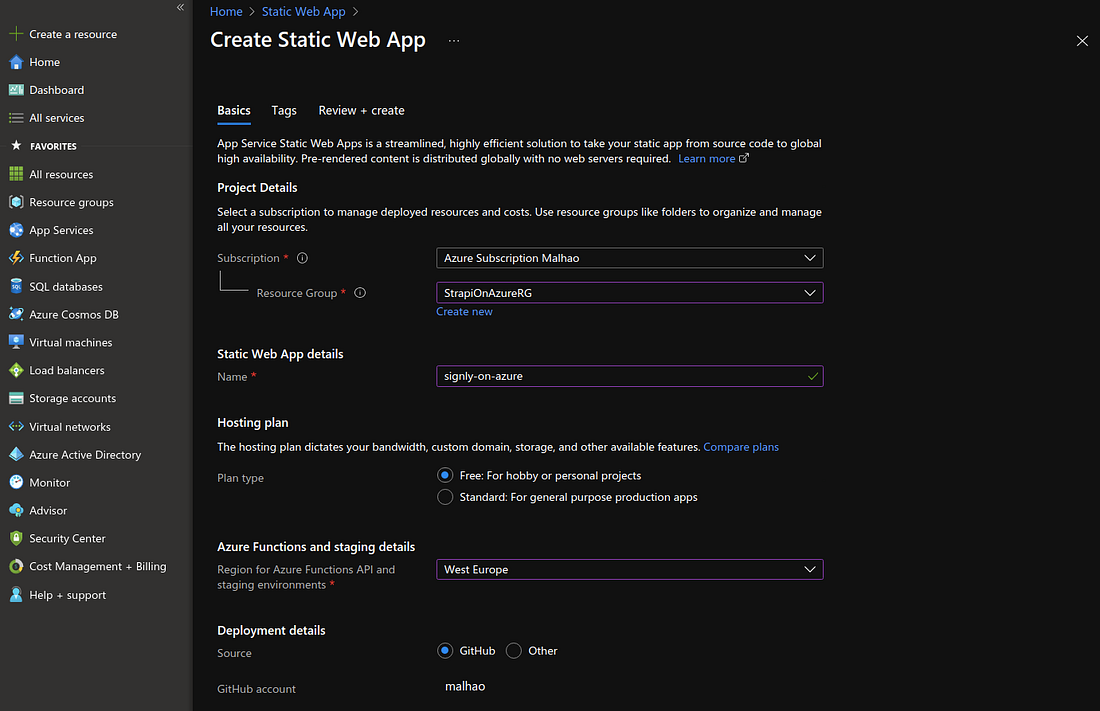This screenshot has height=711, width=1100.
Task: Open Azure Cosmos DB from the sidebar icon
Action: click(15, 314)
